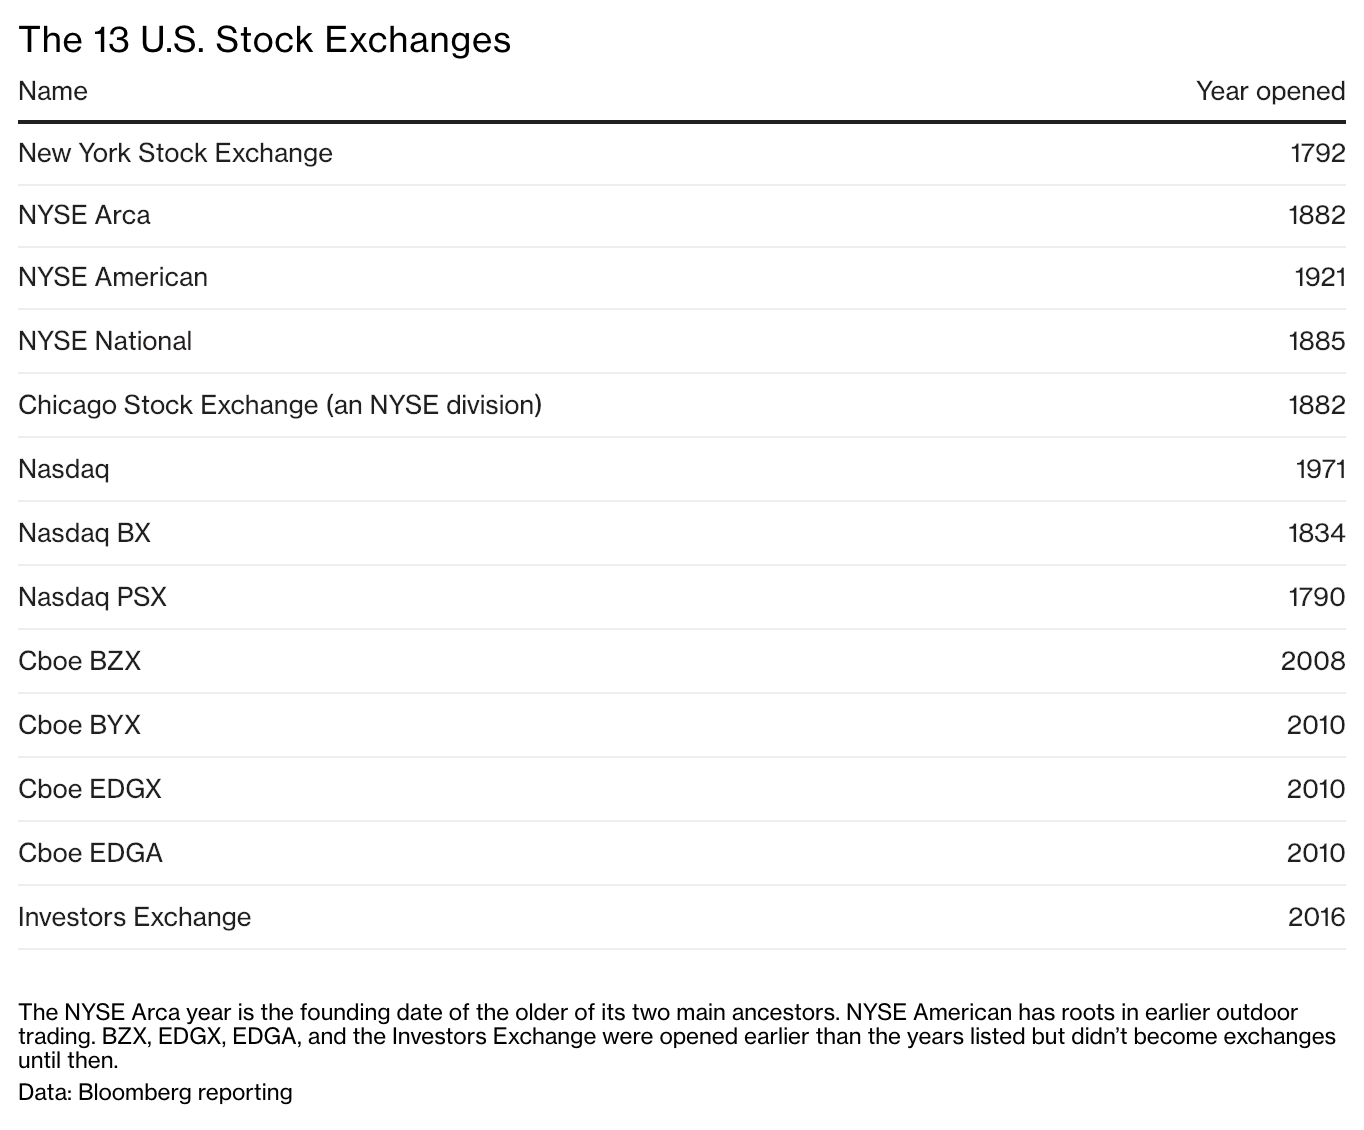Click the Nasdaq row name
Screen dimensions: 1364x1130
tap(64, 469)
